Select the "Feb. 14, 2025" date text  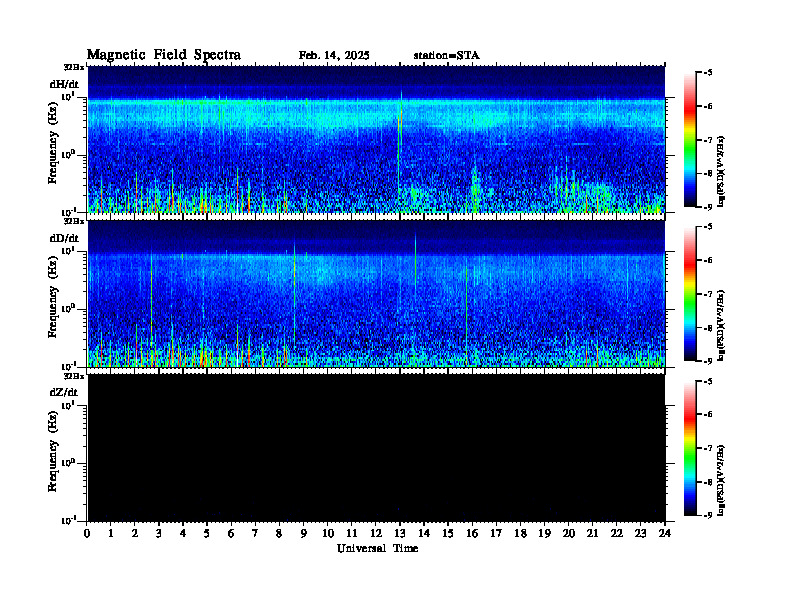pos(334,56)
